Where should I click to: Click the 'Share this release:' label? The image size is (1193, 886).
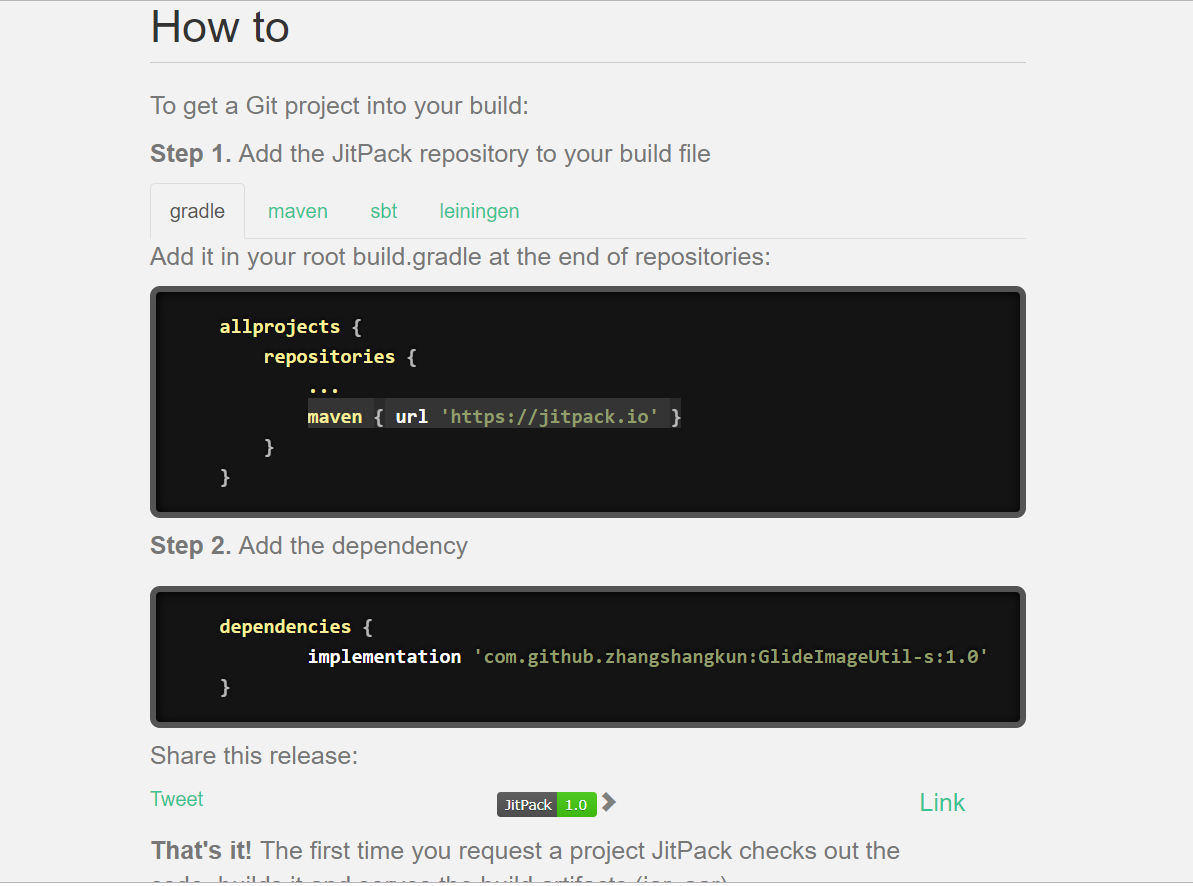(x=253, y=756)
